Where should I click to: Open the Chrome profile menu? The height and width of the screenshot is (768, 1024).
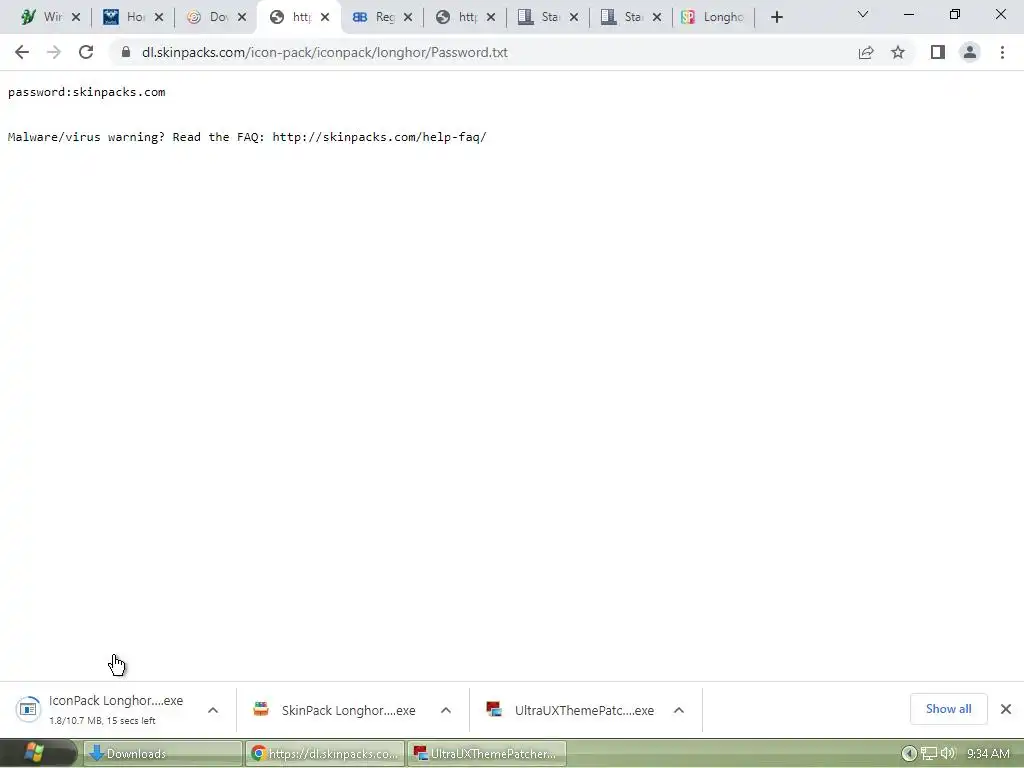[x=970, y=52]
